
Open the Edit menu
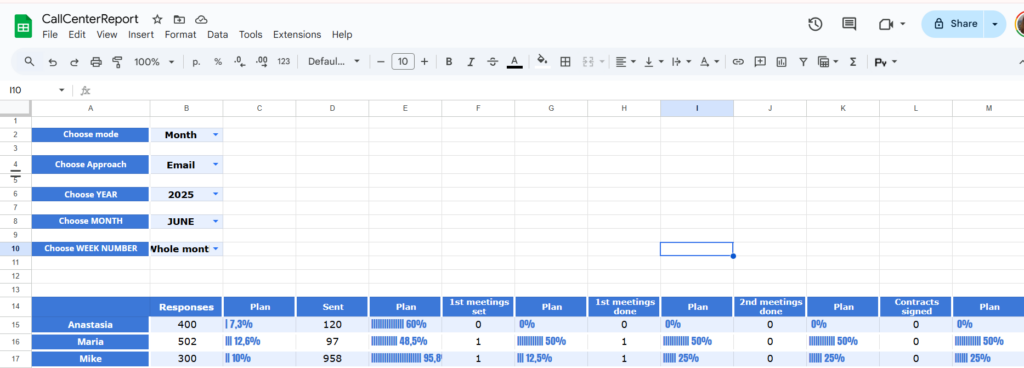(77, 35)
